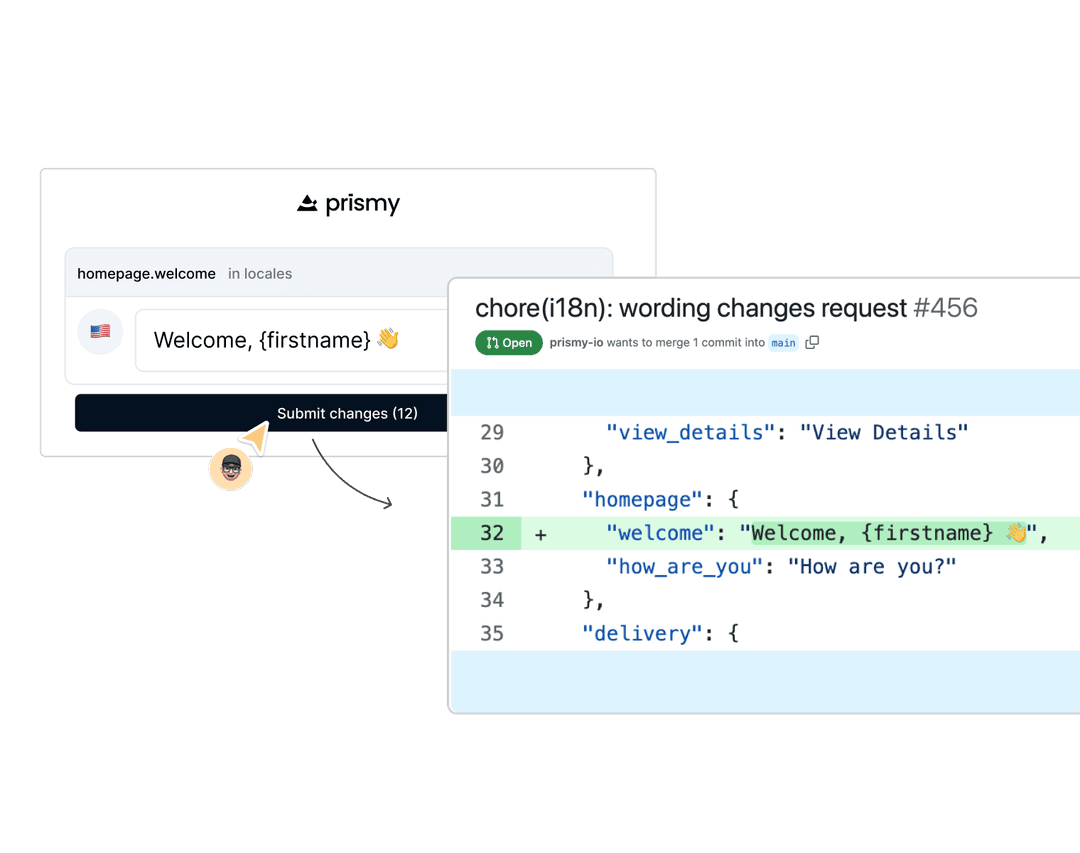Image resolution: width=1080 pixels, height=853 pixels.
Task: Click the pull request icon in the Open badge
Action: click(491, 342)
